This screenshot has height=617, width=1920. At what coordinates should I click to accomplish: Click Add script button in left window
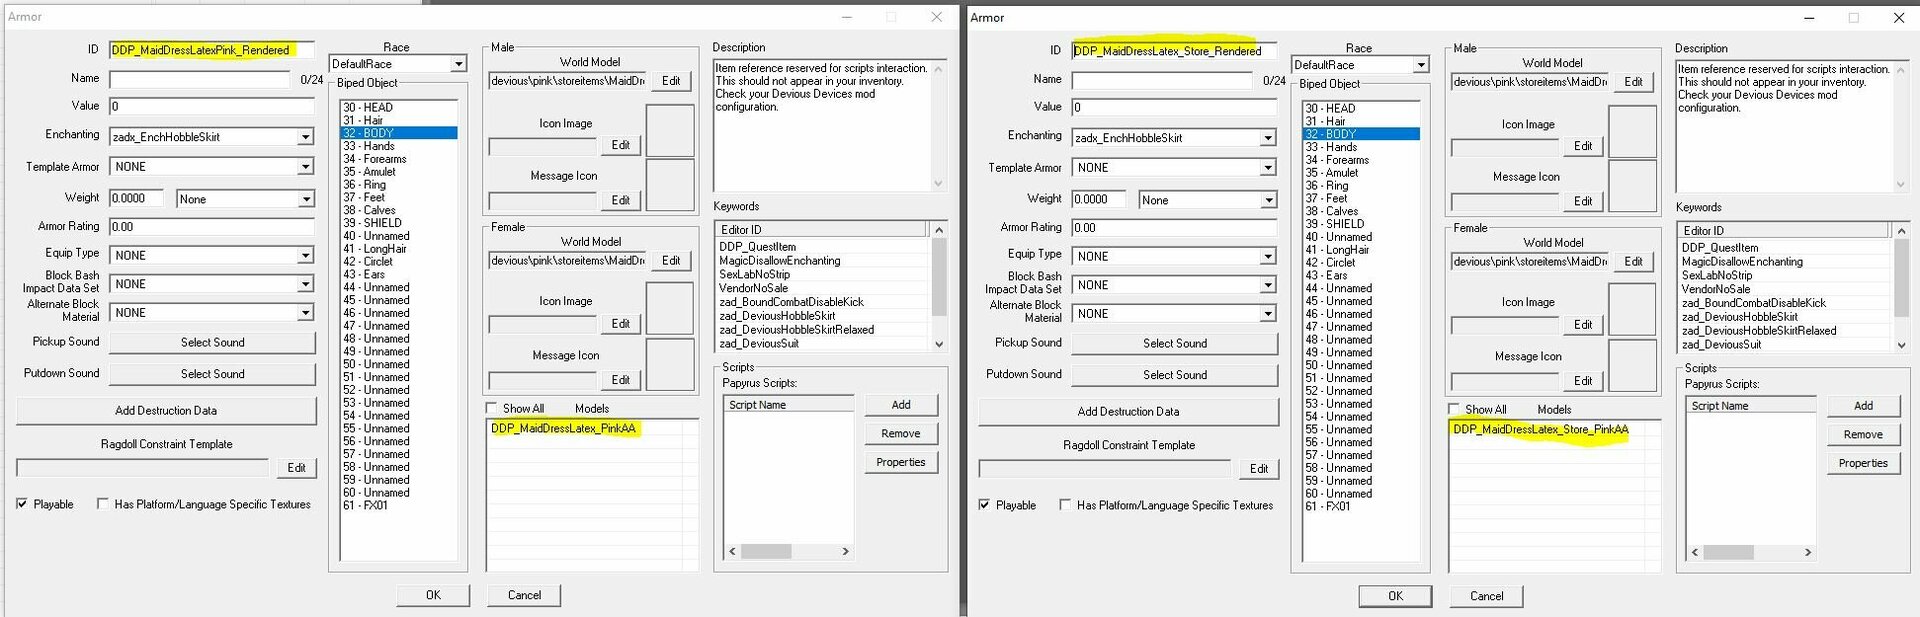pyautogui.click(x=901, y=405)
